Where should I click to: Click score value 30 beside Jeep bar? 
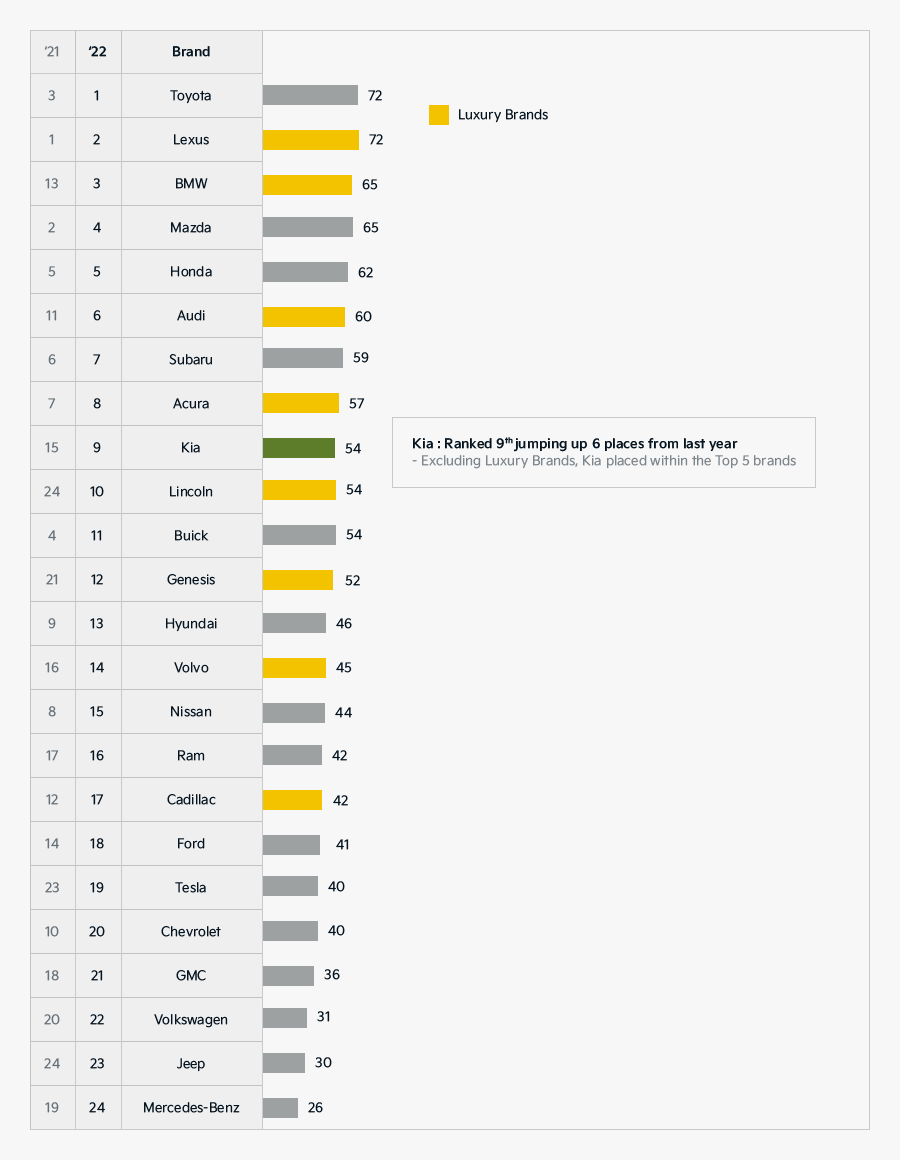pos(323,1062)
